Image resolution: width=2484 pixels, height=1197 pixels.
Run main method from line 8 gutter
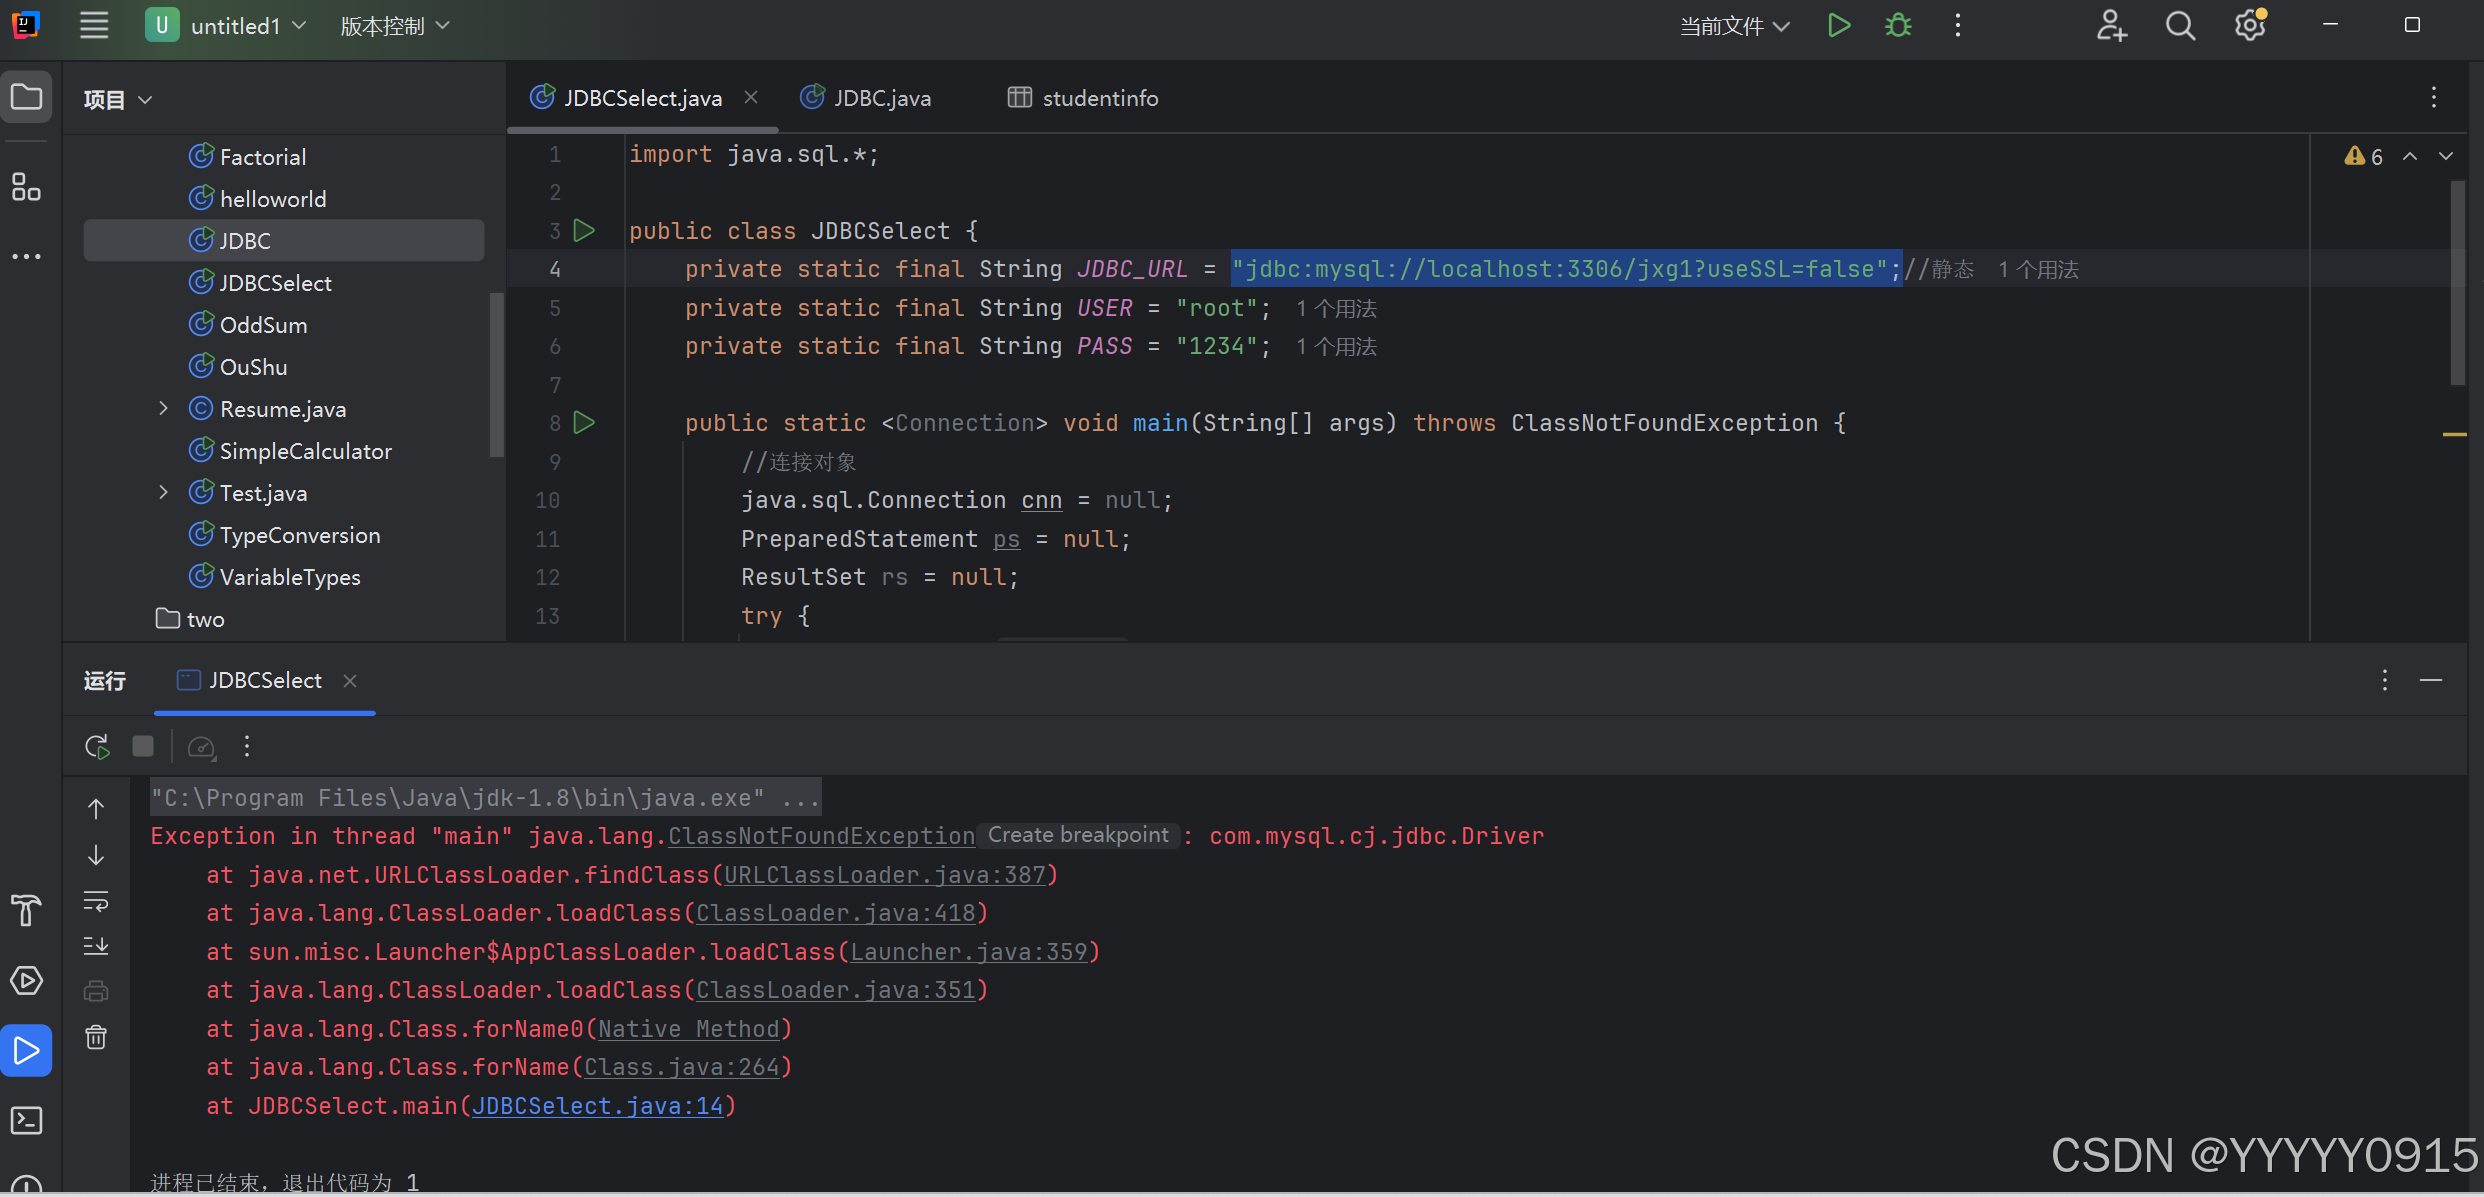(x=584, y=423)
